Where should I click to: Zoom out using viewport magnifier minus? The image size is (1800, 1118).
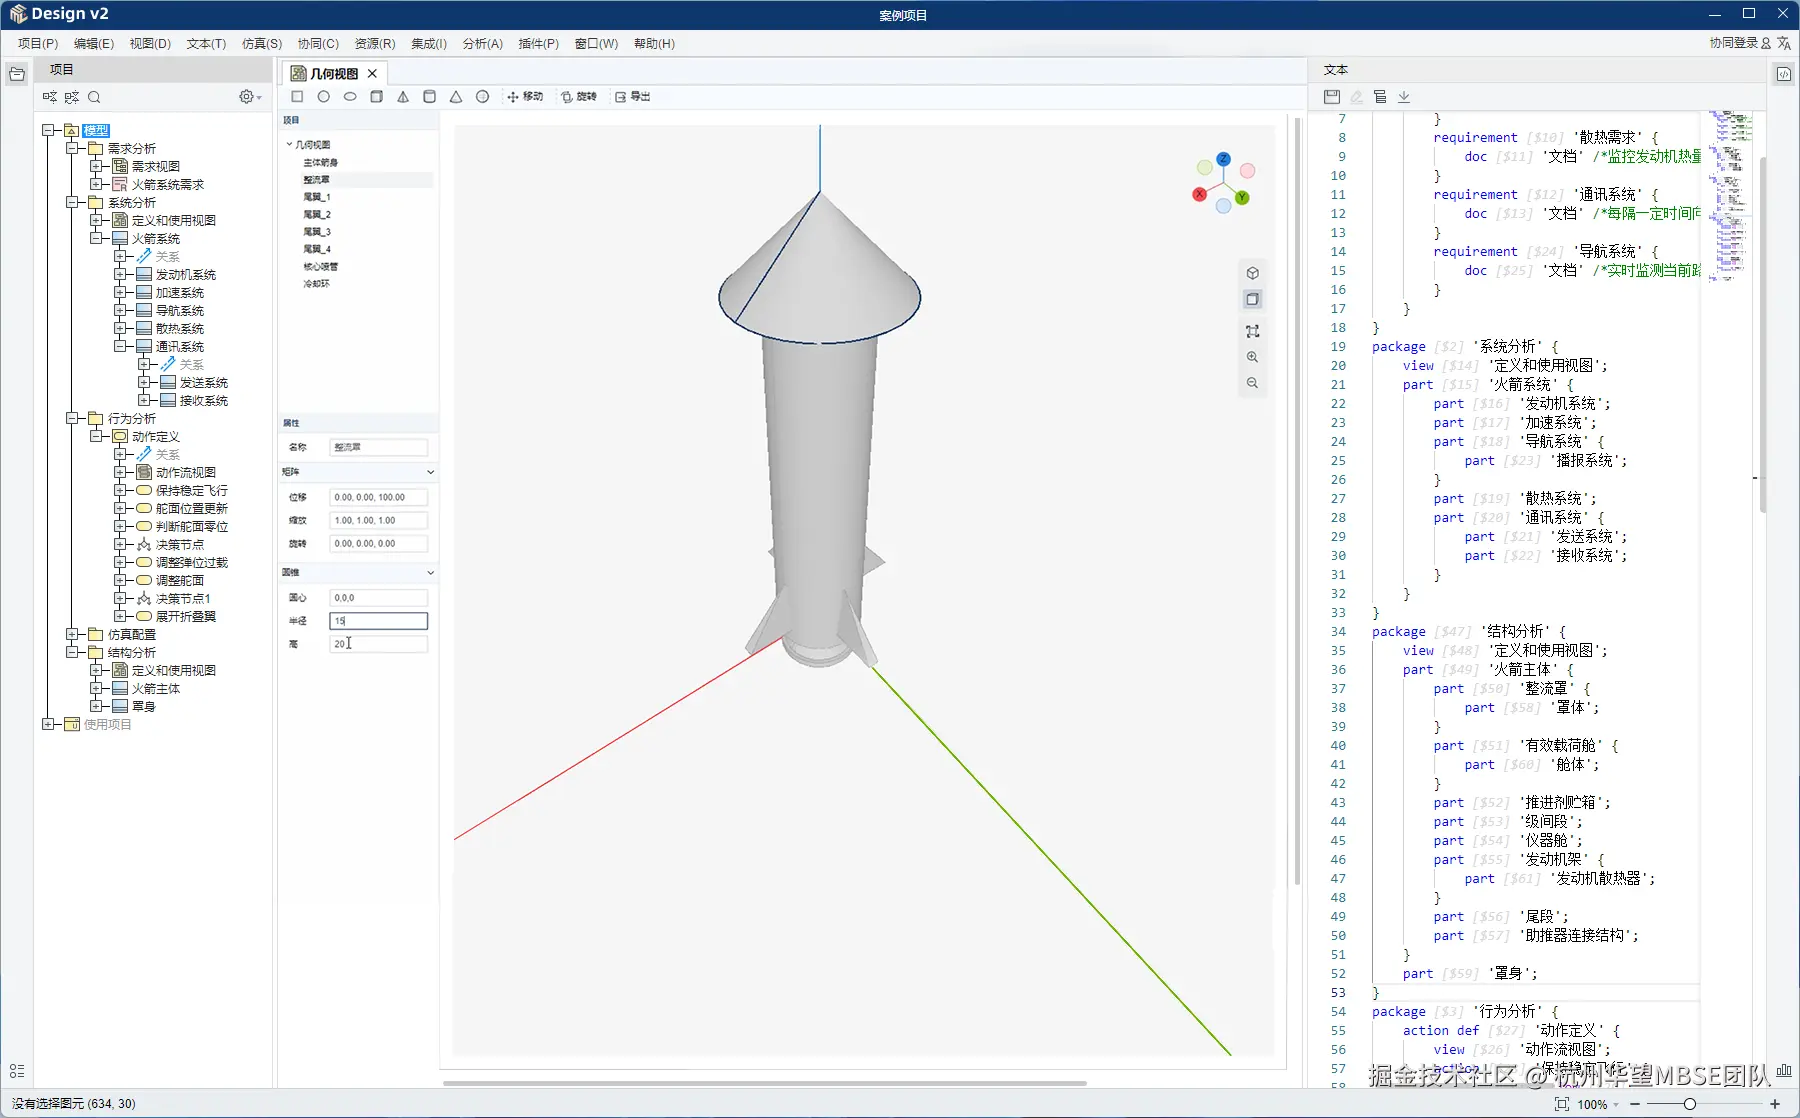[1252, 383]
